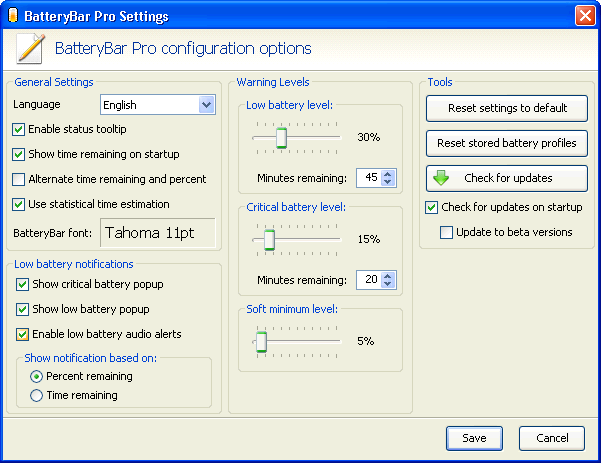This screenshot has width=601, height=463.
Task: Open the Language dropdown list
Action: tap(207, 105)
